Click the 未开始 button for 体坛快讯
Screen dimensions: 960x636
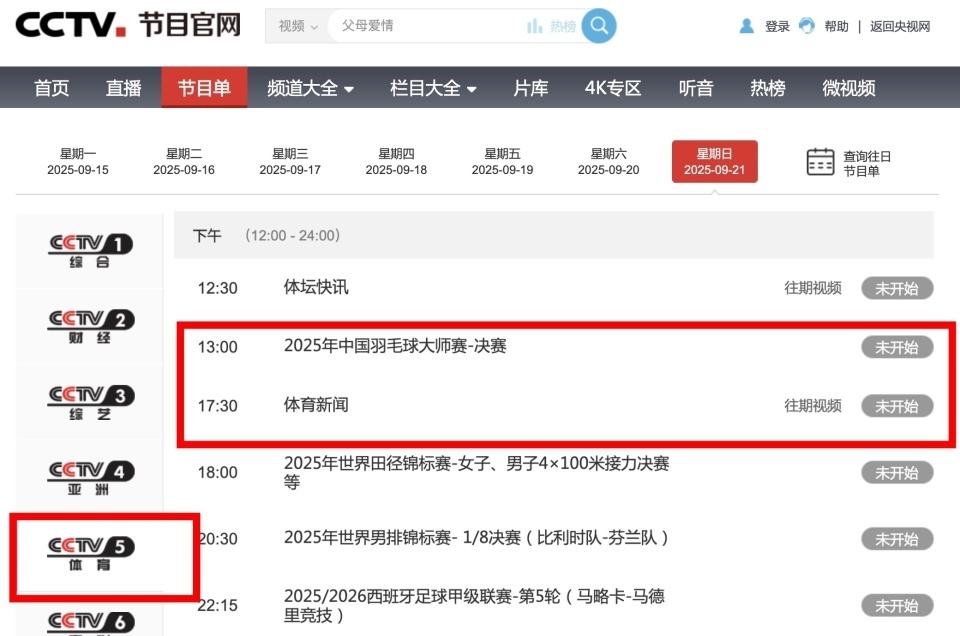point(897,287)
